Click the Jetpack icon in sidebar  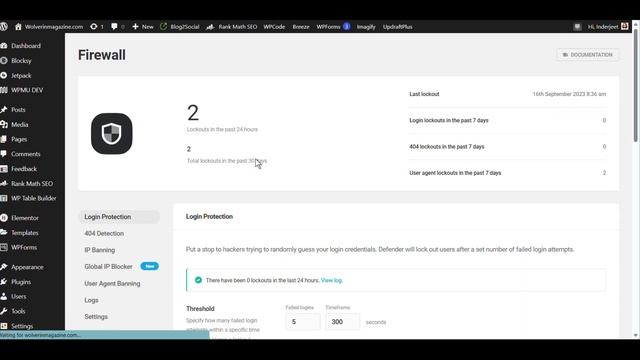coord(4,75)
